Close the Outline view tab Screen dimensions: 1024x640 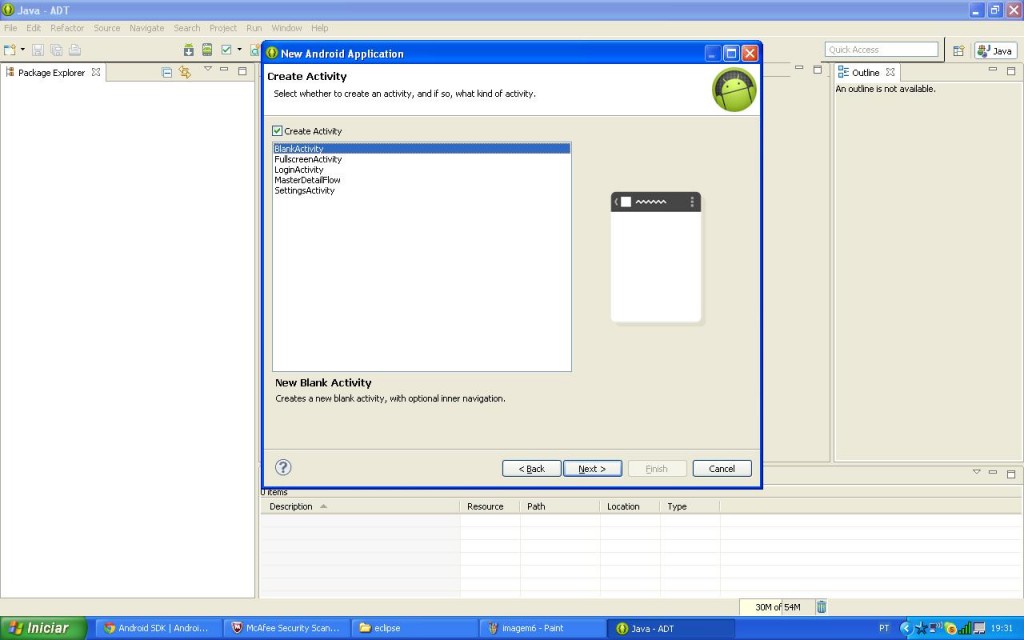pos(890,72)
